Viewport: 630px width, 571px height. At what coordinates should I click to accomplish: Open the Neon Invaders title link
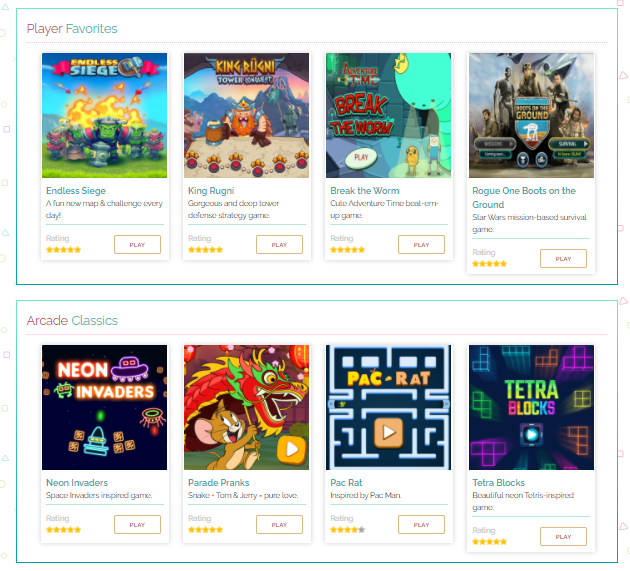pos(77,482)
